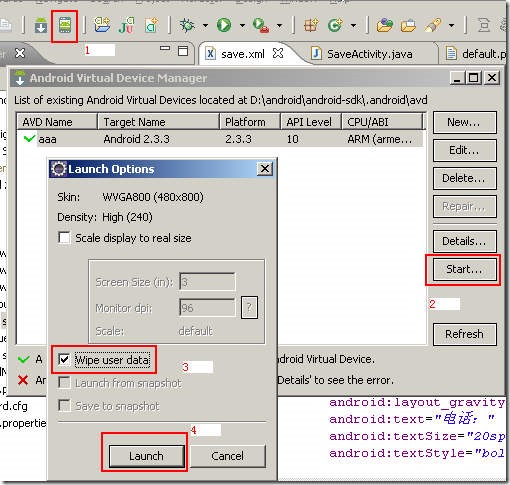
Task: Click the Launch from snapshot checkbox
Action: coord(64,383)
